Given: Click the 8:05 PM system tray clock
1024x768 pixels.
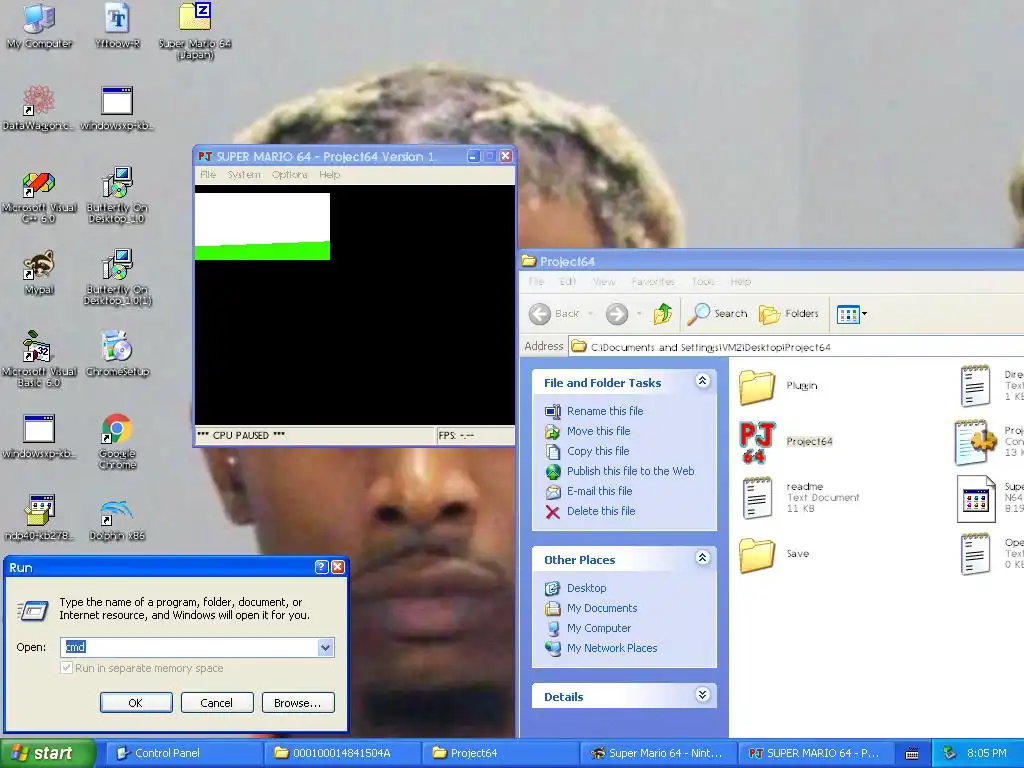Looking at the screenshot, I should (x=986, y=753).
